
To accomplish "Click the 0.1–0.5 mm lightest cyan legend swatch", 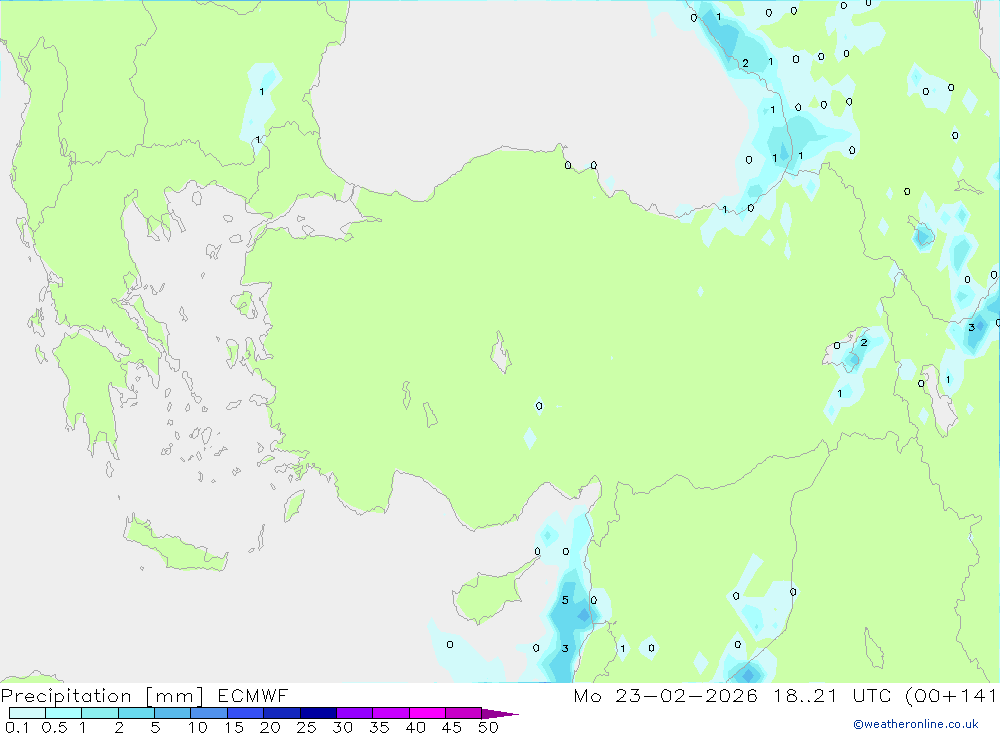I will pyautogui.click(x=27, y=713).
